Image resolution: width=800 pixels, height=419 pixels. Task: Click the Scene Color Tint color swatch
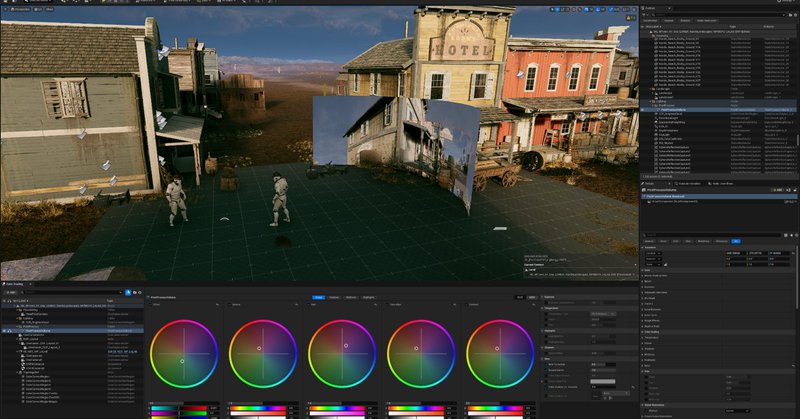(603, 381)
